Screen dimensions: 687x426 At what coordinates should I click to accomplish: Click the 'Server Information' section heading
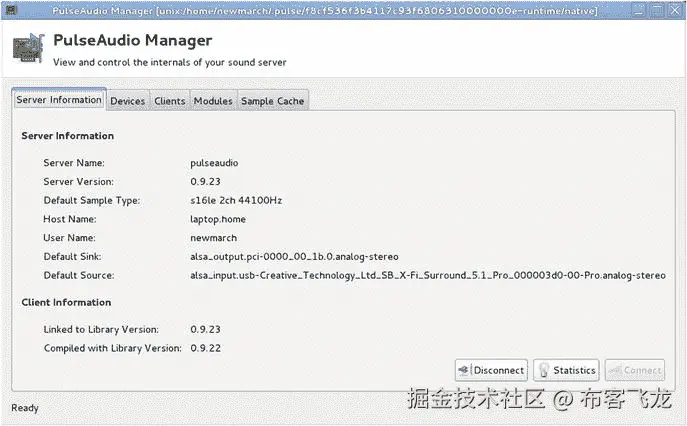click(67, 136)
